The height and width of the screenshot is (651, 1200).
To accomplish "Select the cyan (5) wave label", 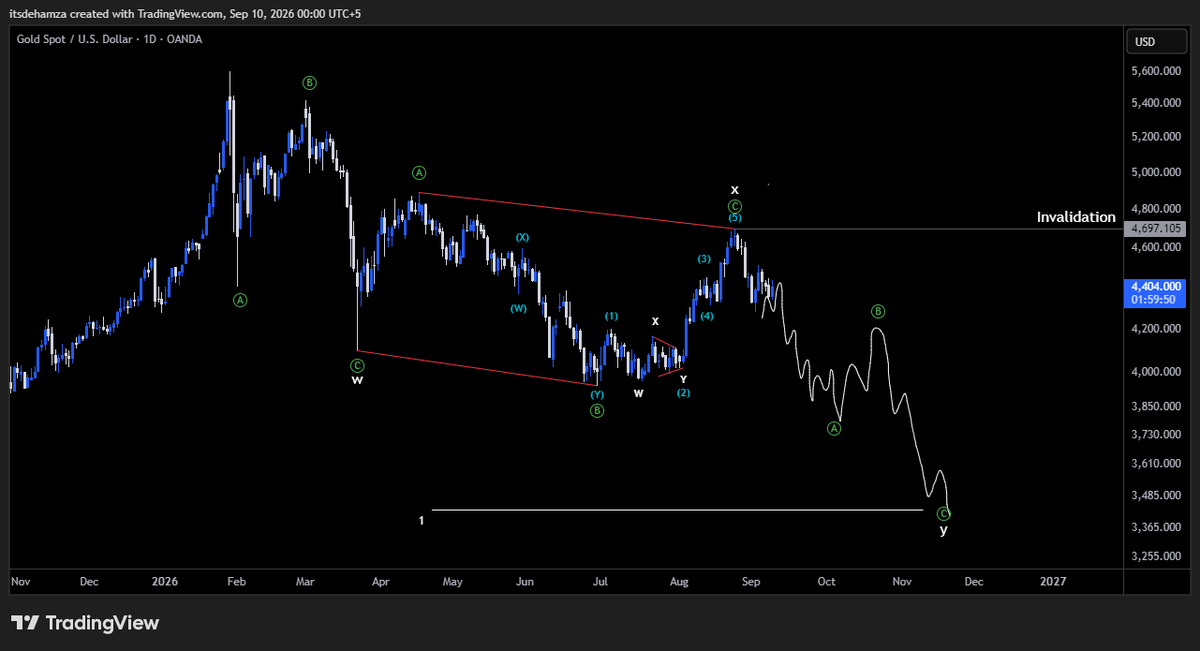I will coord(735,217).
